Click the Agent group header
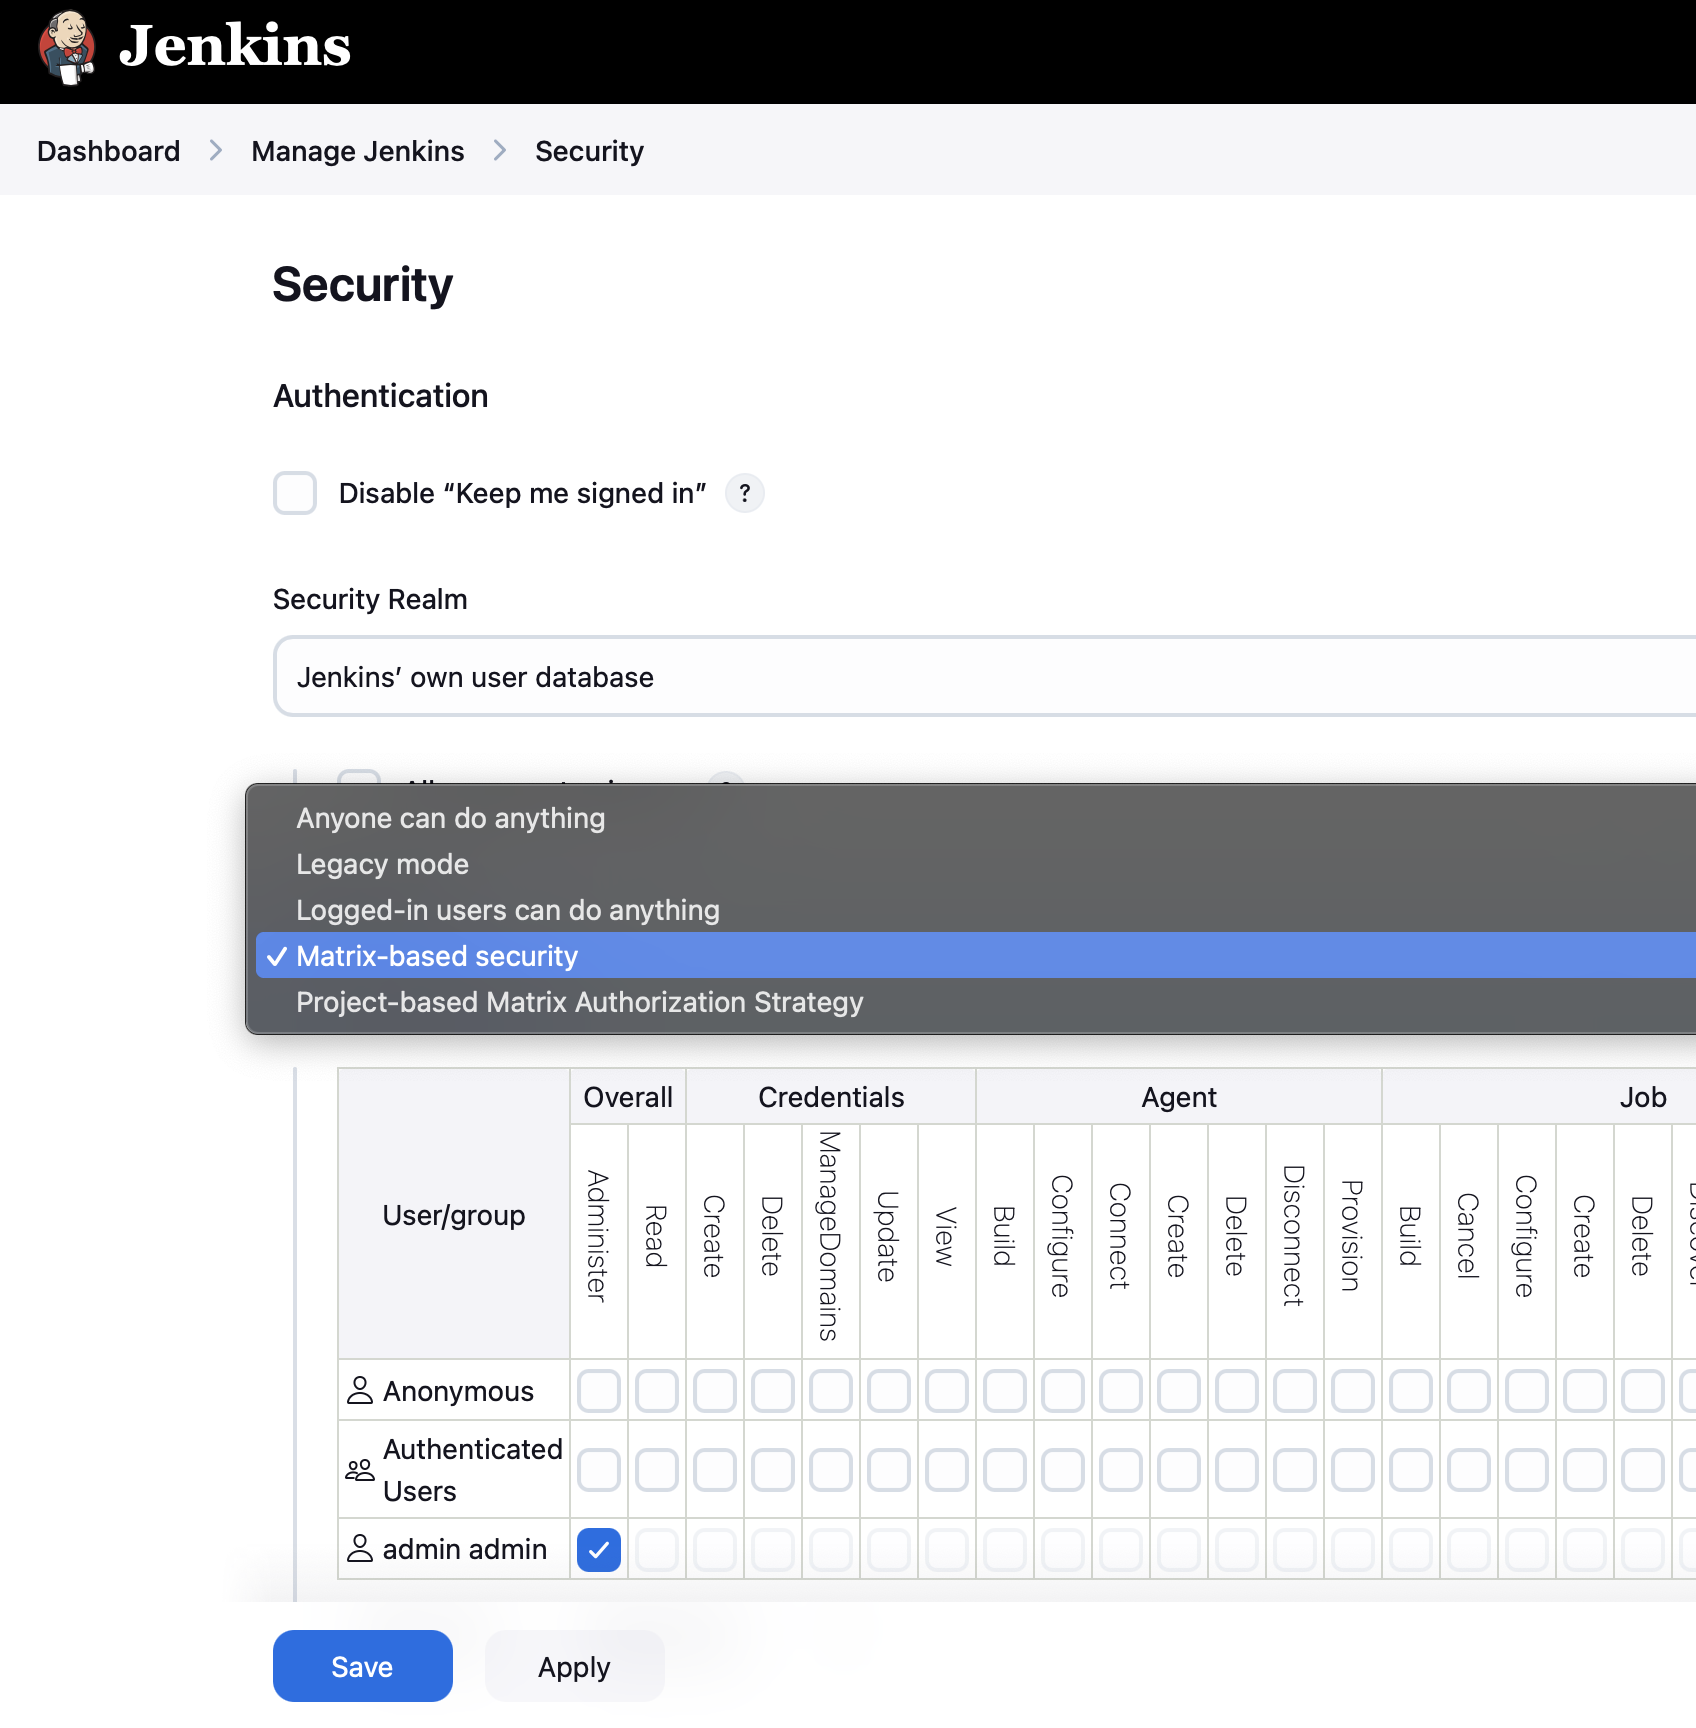The height and width of the screenshot is (1728, 1696). click(x=1179, y=1097)
